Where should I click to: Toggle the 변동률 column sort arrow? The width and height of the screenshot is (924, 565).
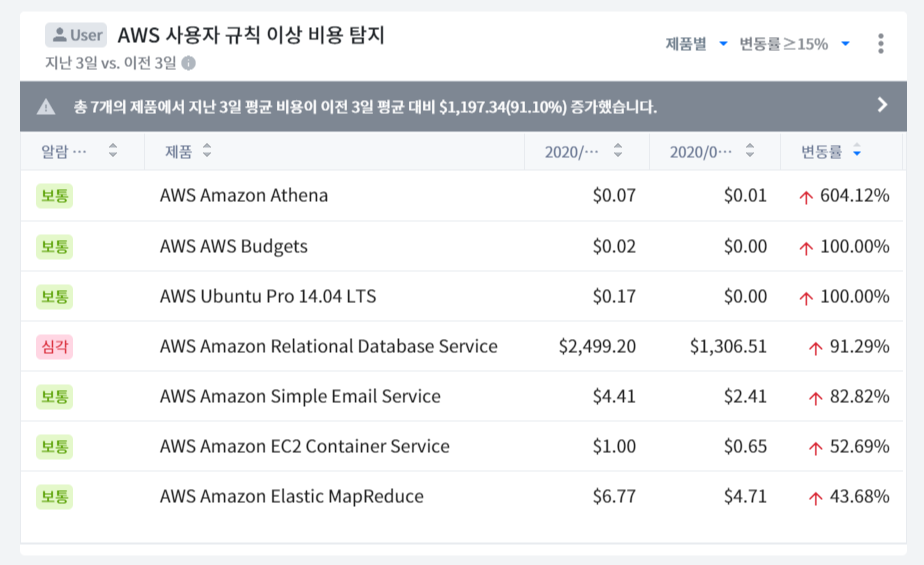857,152
